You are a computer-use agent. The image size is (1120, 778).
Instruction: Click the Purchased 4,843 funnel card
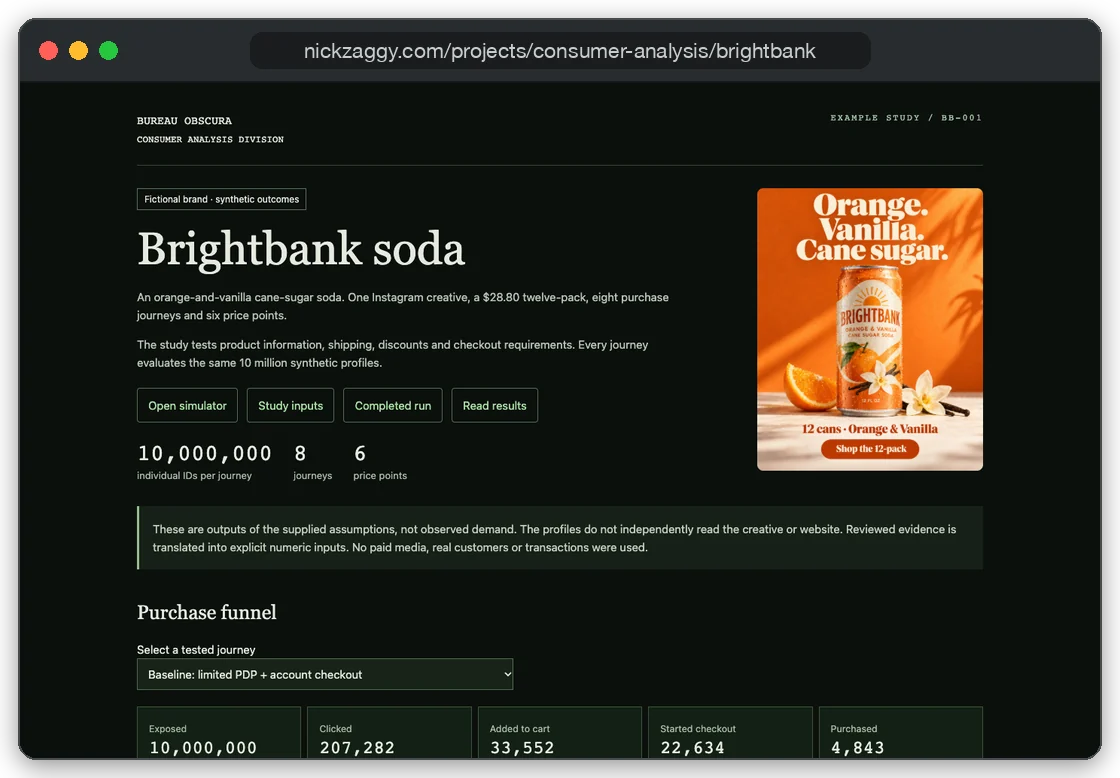point(901,732)
